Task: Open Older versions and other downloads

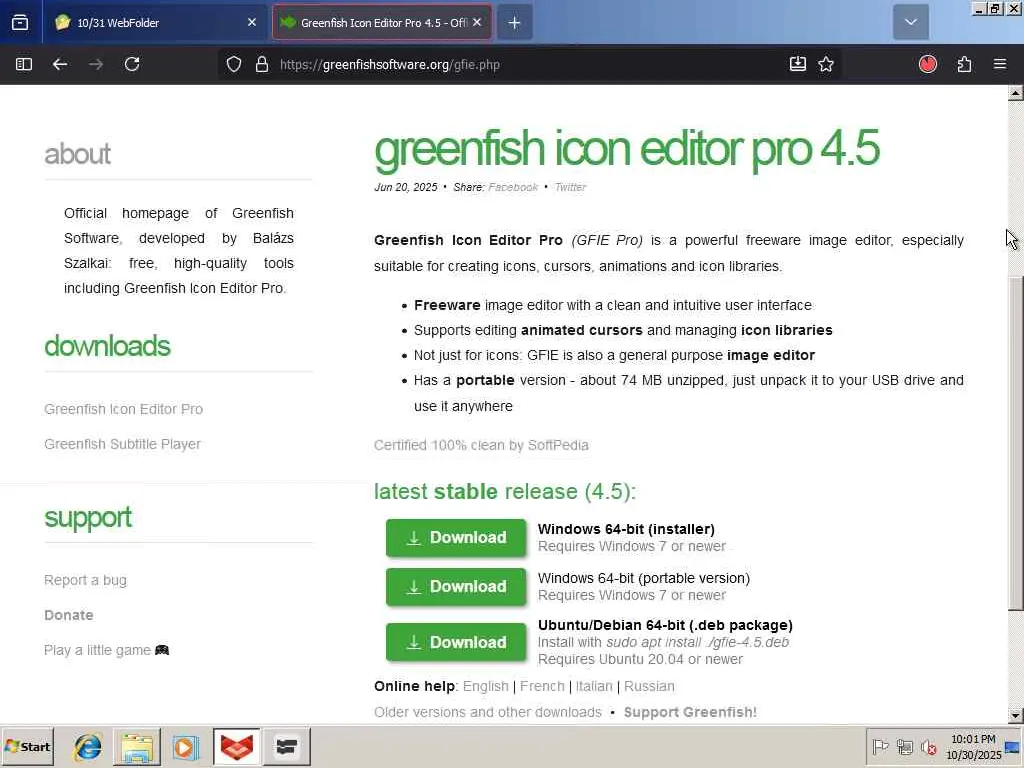Action: 488,712
